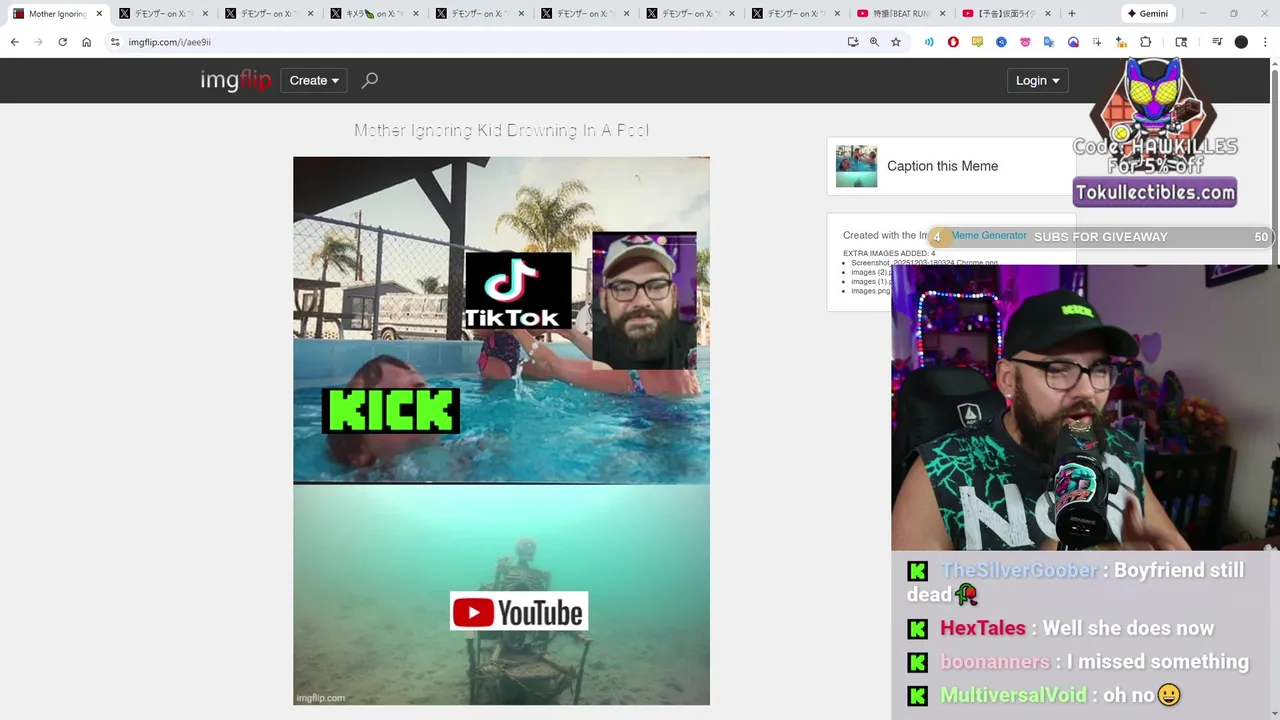1280x720 pixels.
Task: Open imgflip search magnifier
Action: pos(370,80)
